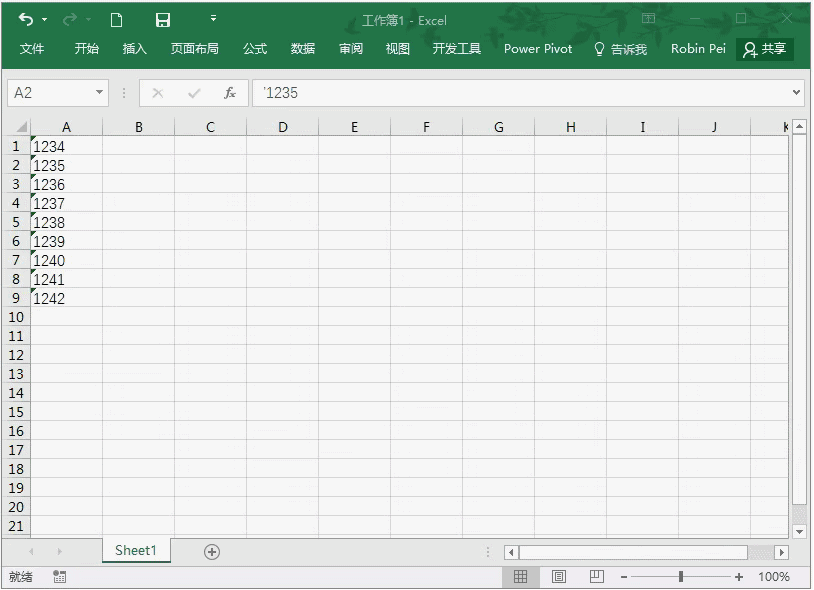Click the Robin Pei account name
Viewport: 814px width, 590px height.
tap(698, 49)
